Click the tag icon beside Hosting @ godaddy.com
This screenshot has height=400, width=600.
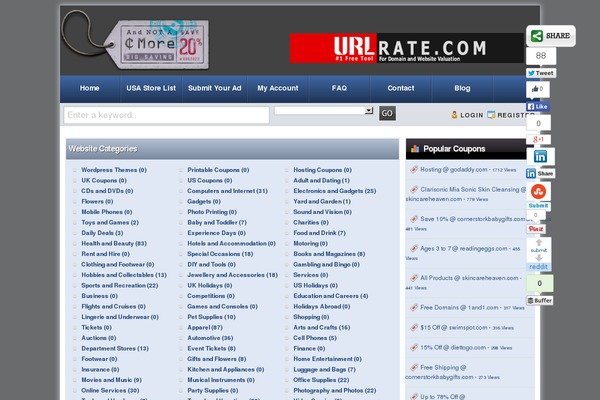[414, 169]
